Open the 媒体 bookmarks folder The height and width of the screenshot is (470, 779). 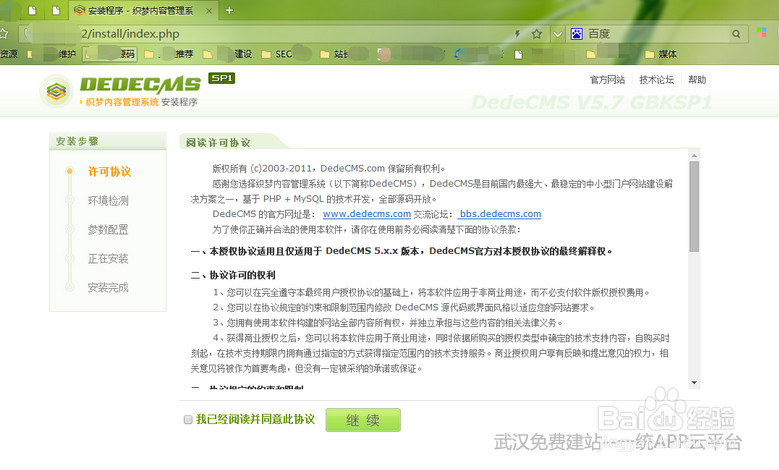tap(661, 54)
